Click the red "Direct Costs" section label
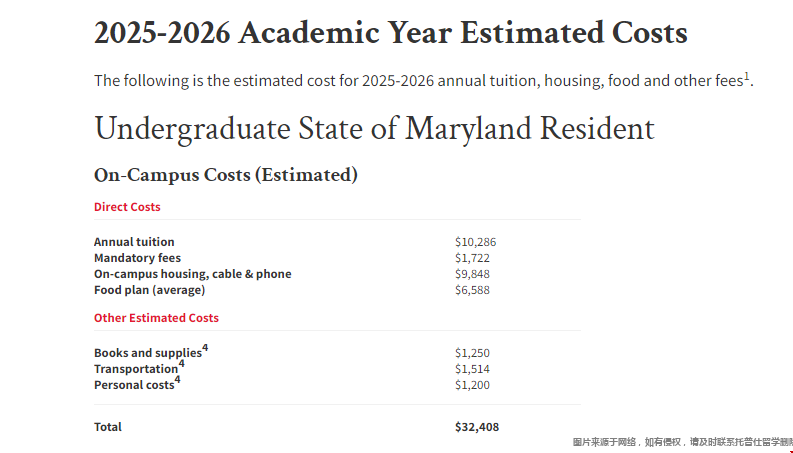This screenshot has height=453, width=793. click(127, 207)
